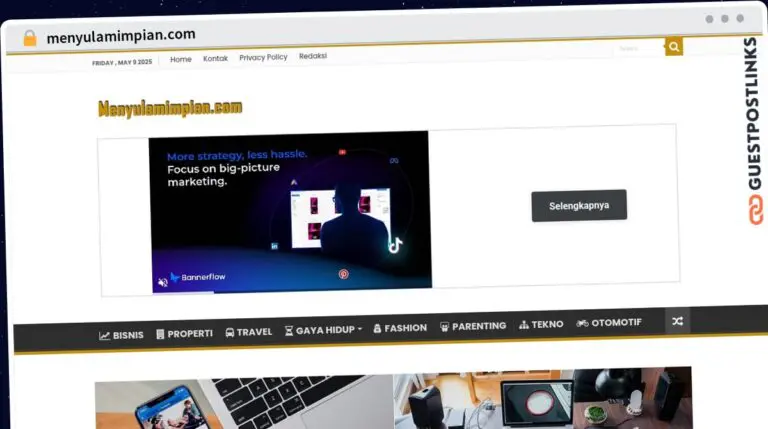Open the Travel category

click(x=249, y=332)
